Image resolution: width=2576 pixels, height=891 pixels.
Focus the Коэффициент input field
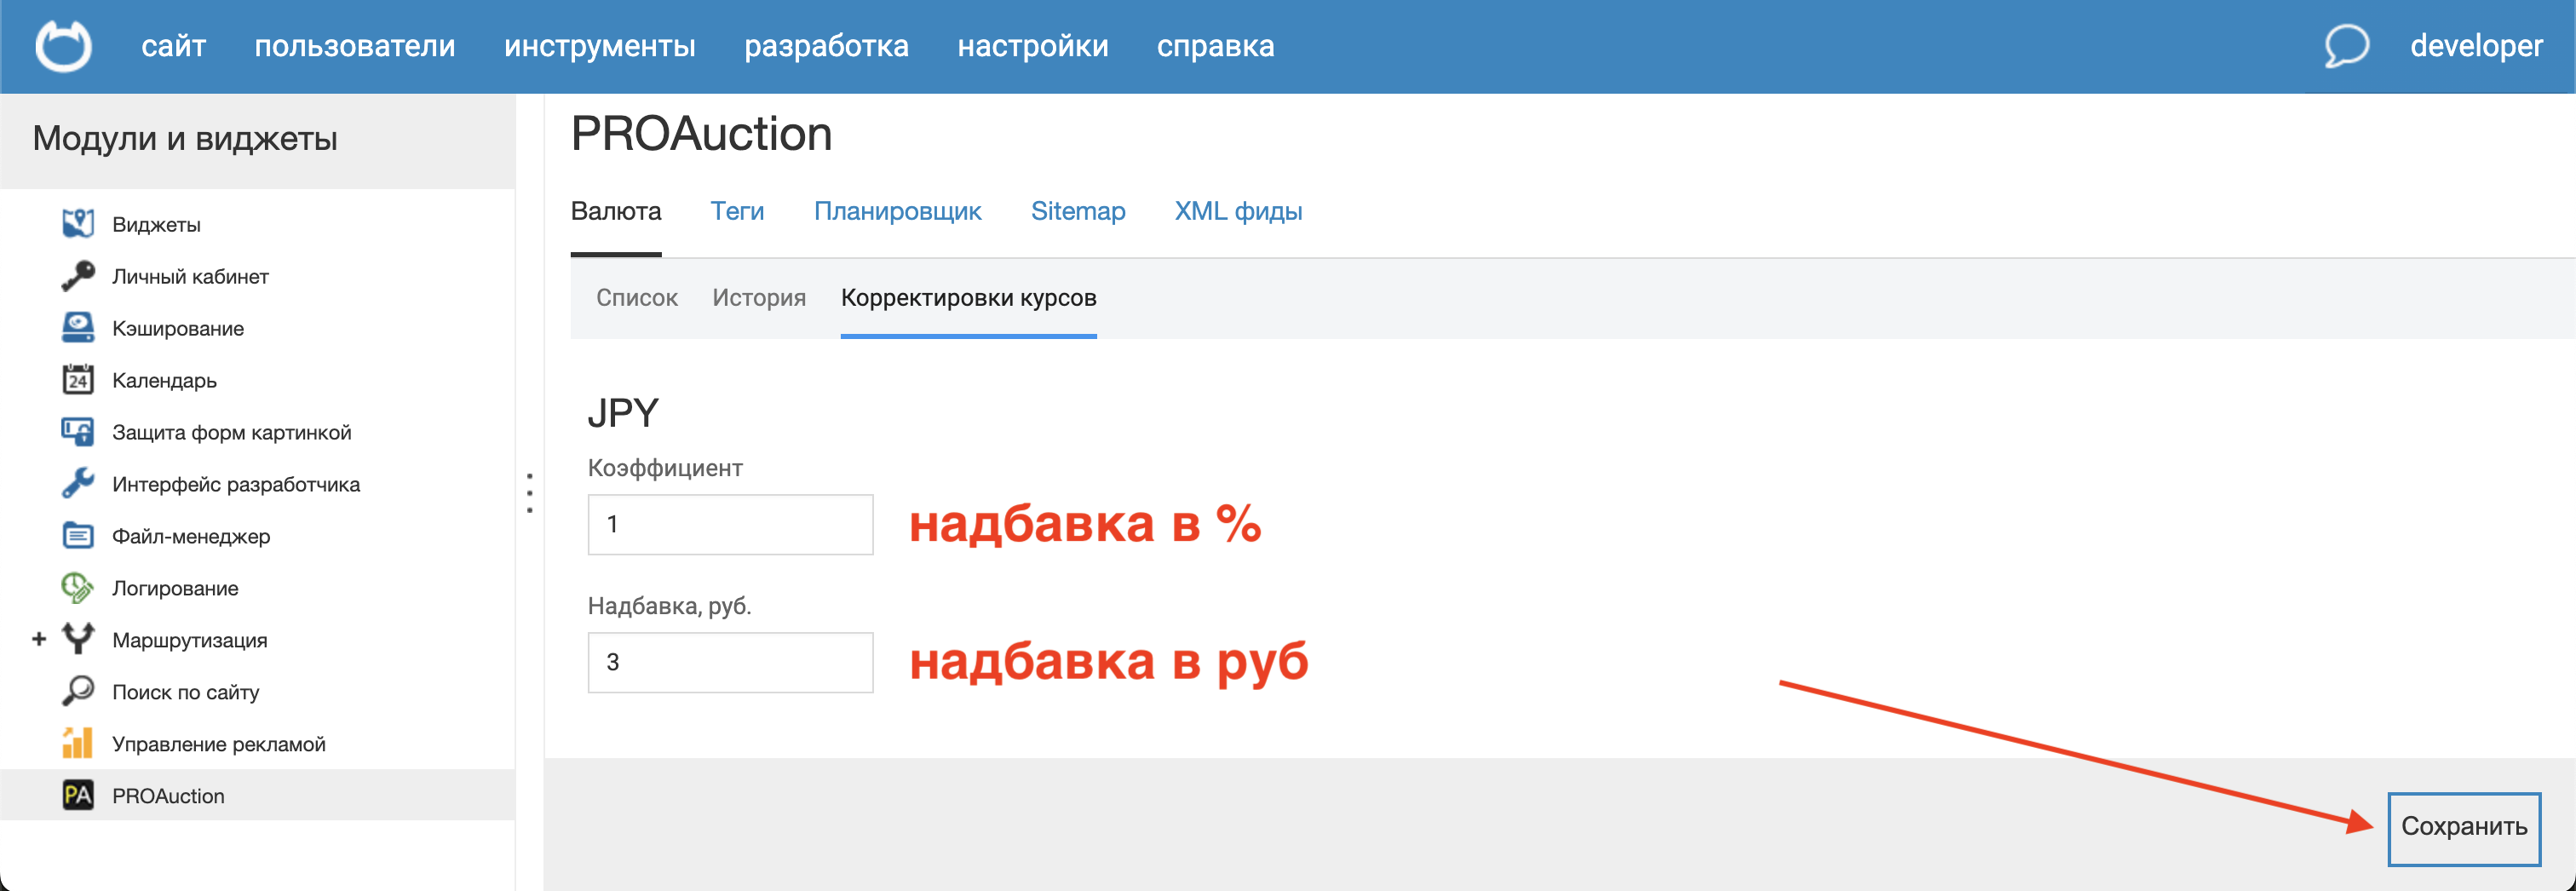click(x=730, y=524)
